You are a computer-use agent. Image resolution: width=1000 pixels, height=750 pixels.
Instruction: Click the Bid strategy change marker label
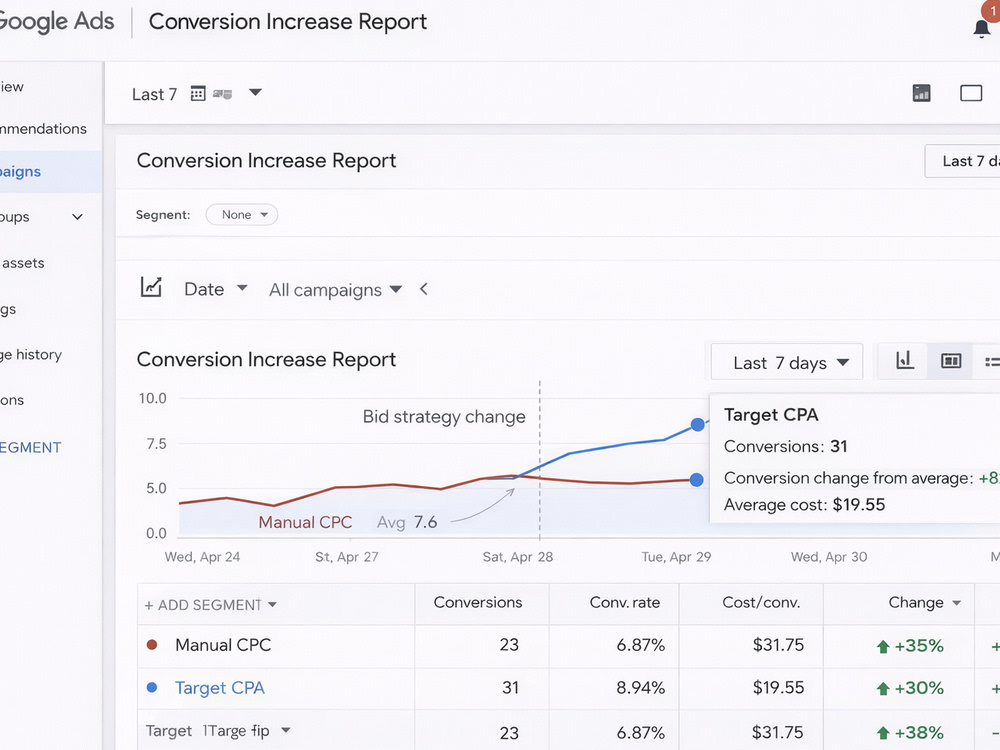tap(444, 416)
